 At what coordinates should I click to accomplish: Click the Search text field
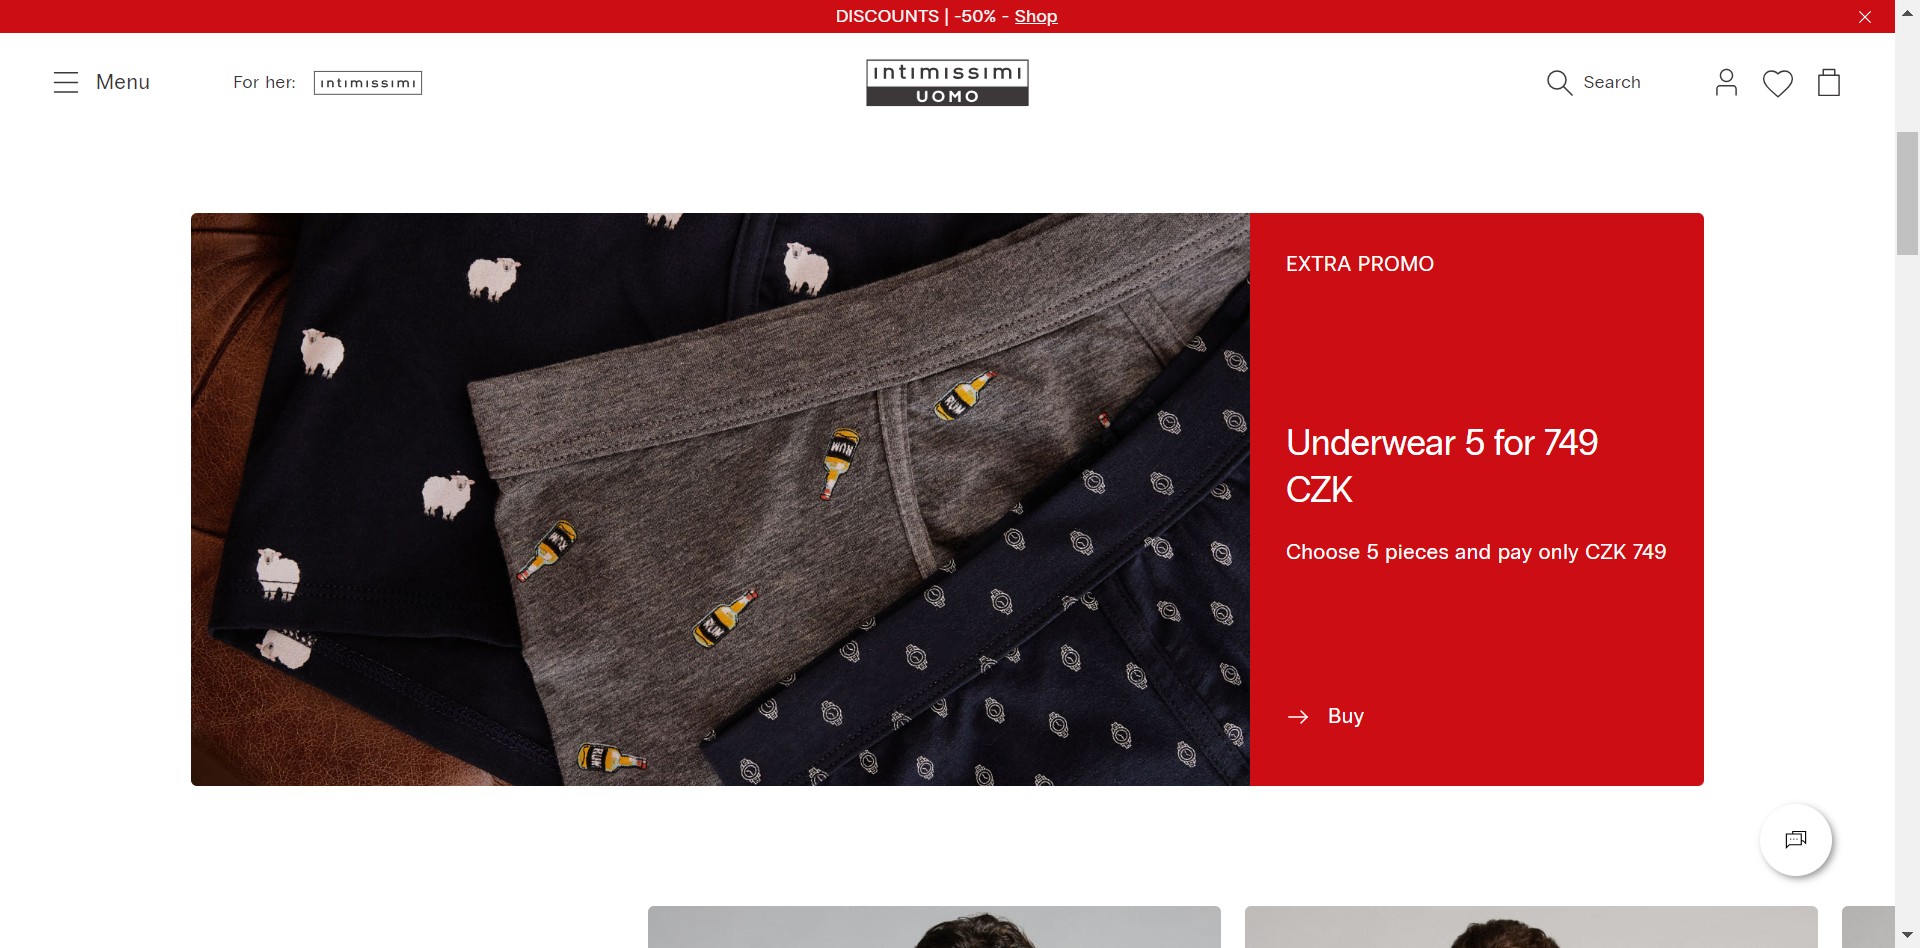[1612, 82]
